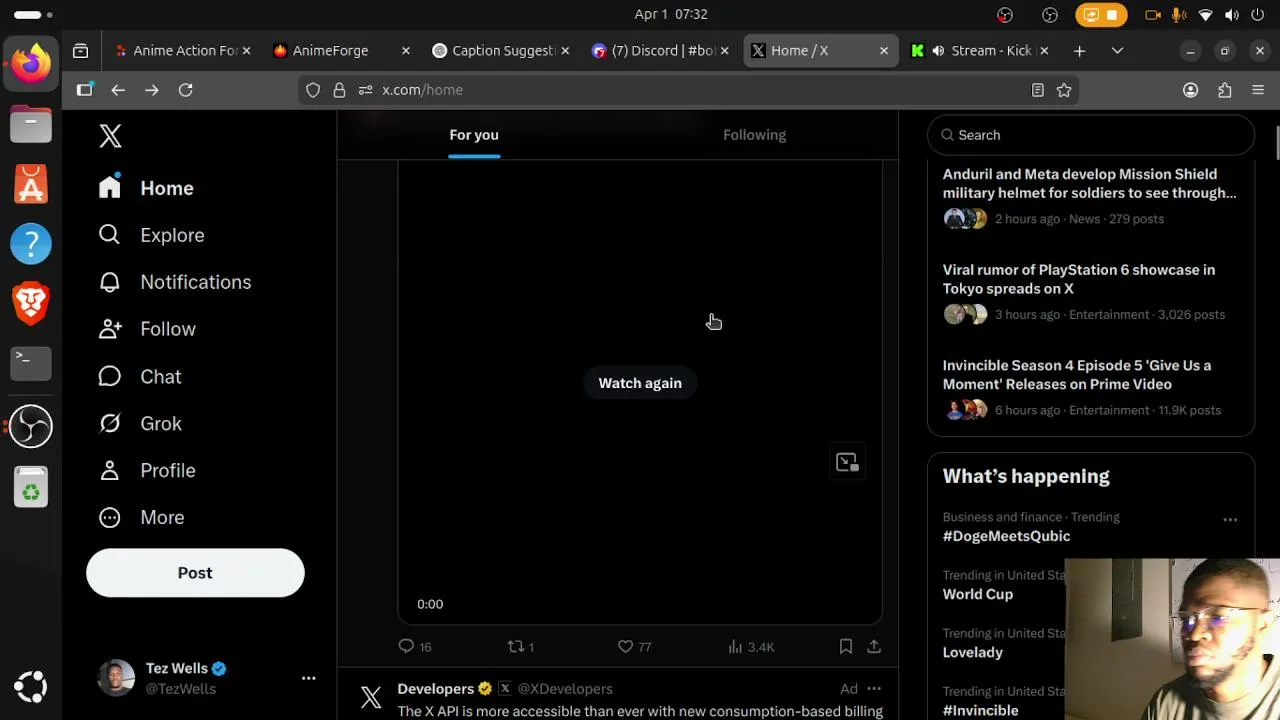Open the PlayStation 6 showcase rumor story
The image size is (1280, 720).
point(1090,292)
